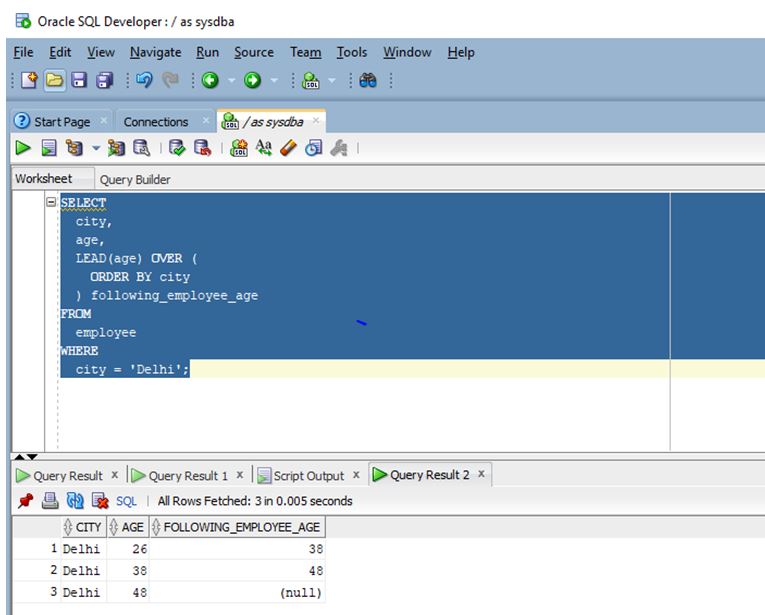Collapse the SELECT statement code fold

coord(51,203)
